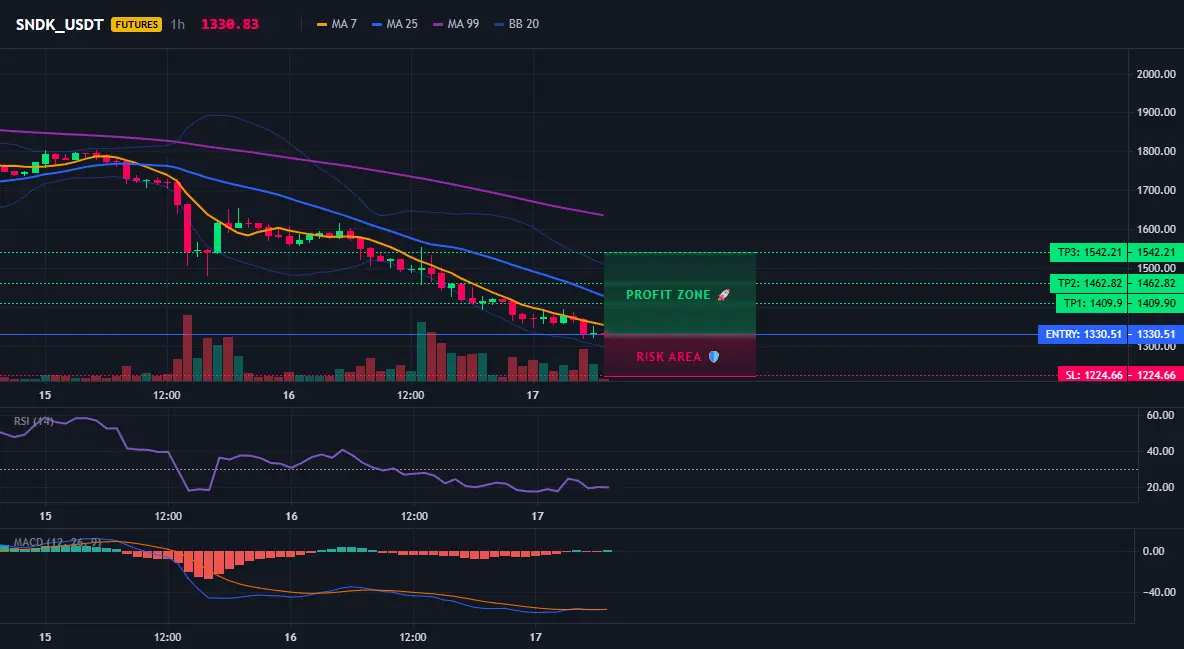Click the SL: 1224.66 label
This screenshot has width=1184, height=649.
pos(1093,375)
